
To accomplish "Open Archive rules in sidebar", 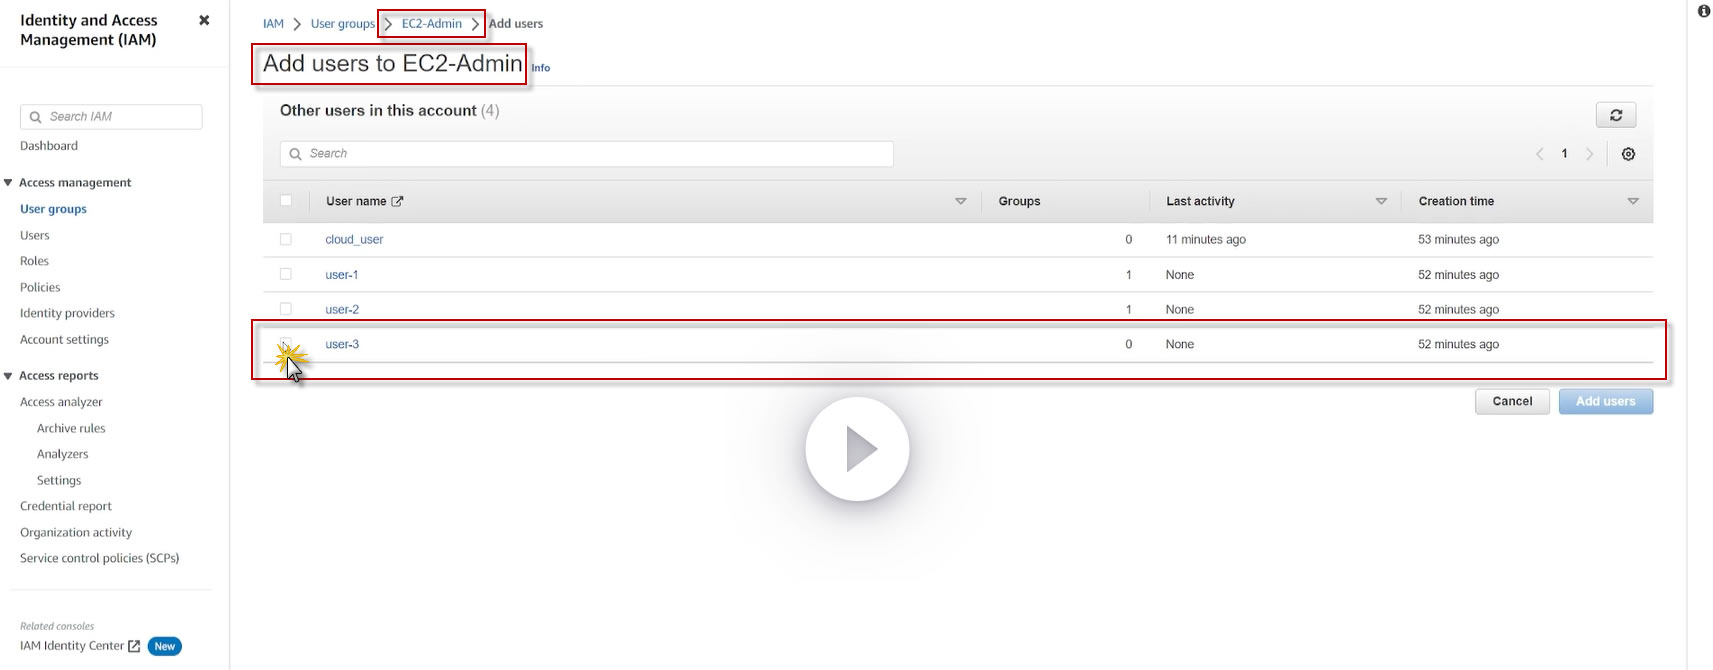I will point(71,428).
